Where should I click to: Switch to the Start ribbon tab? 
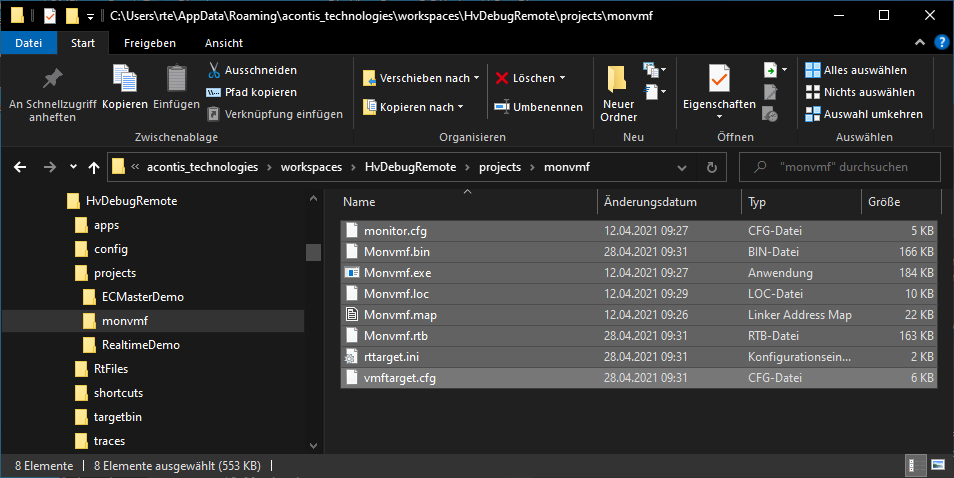(x=83, y=43)
